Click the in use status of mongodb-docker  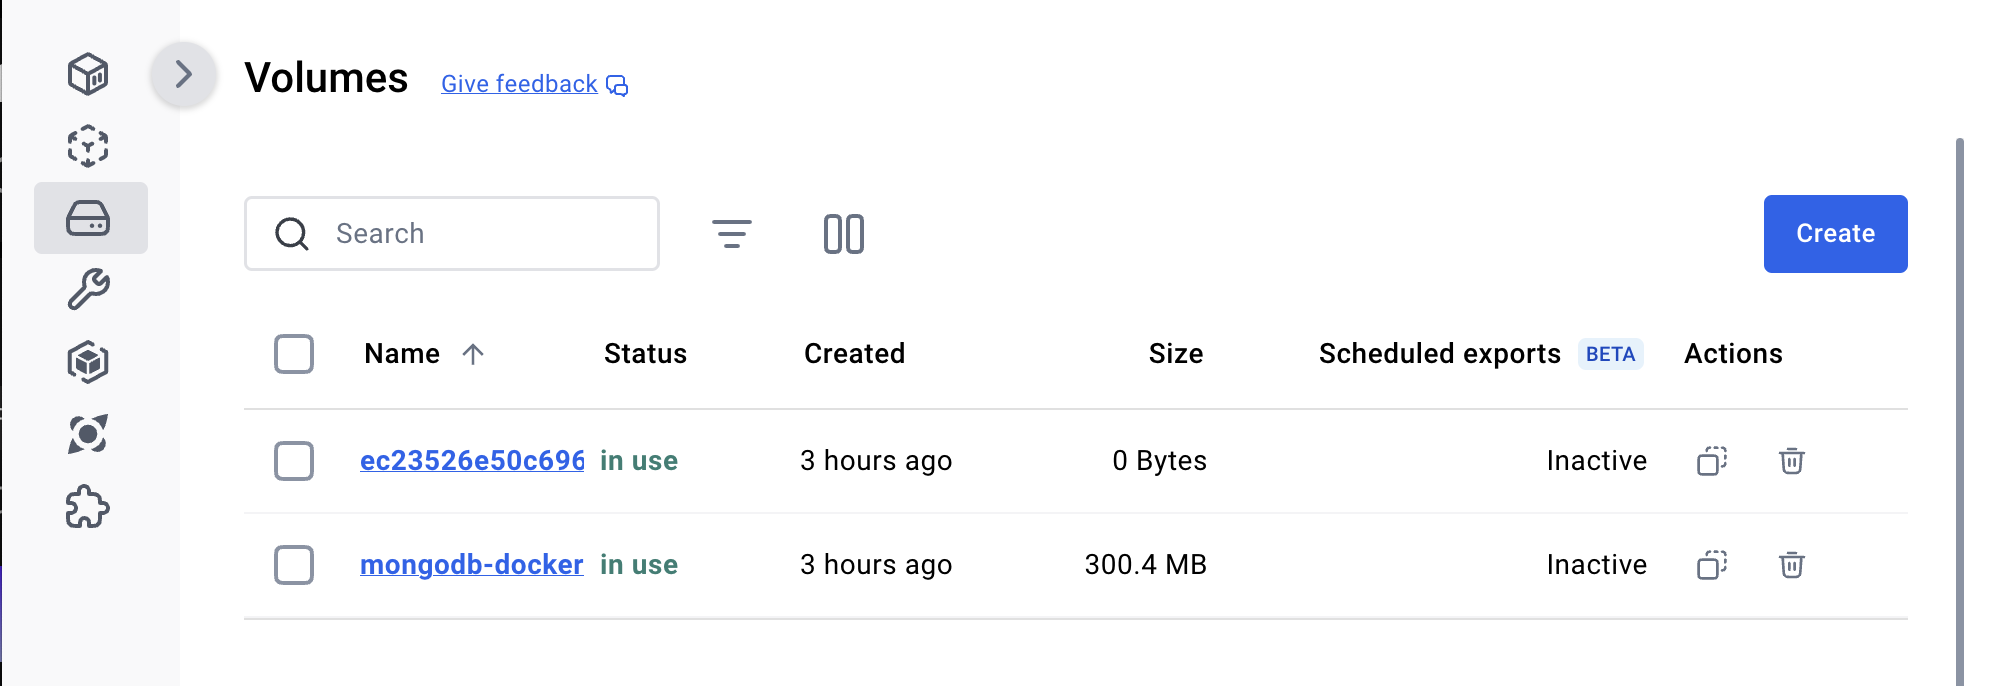click(x=639, y=565)
